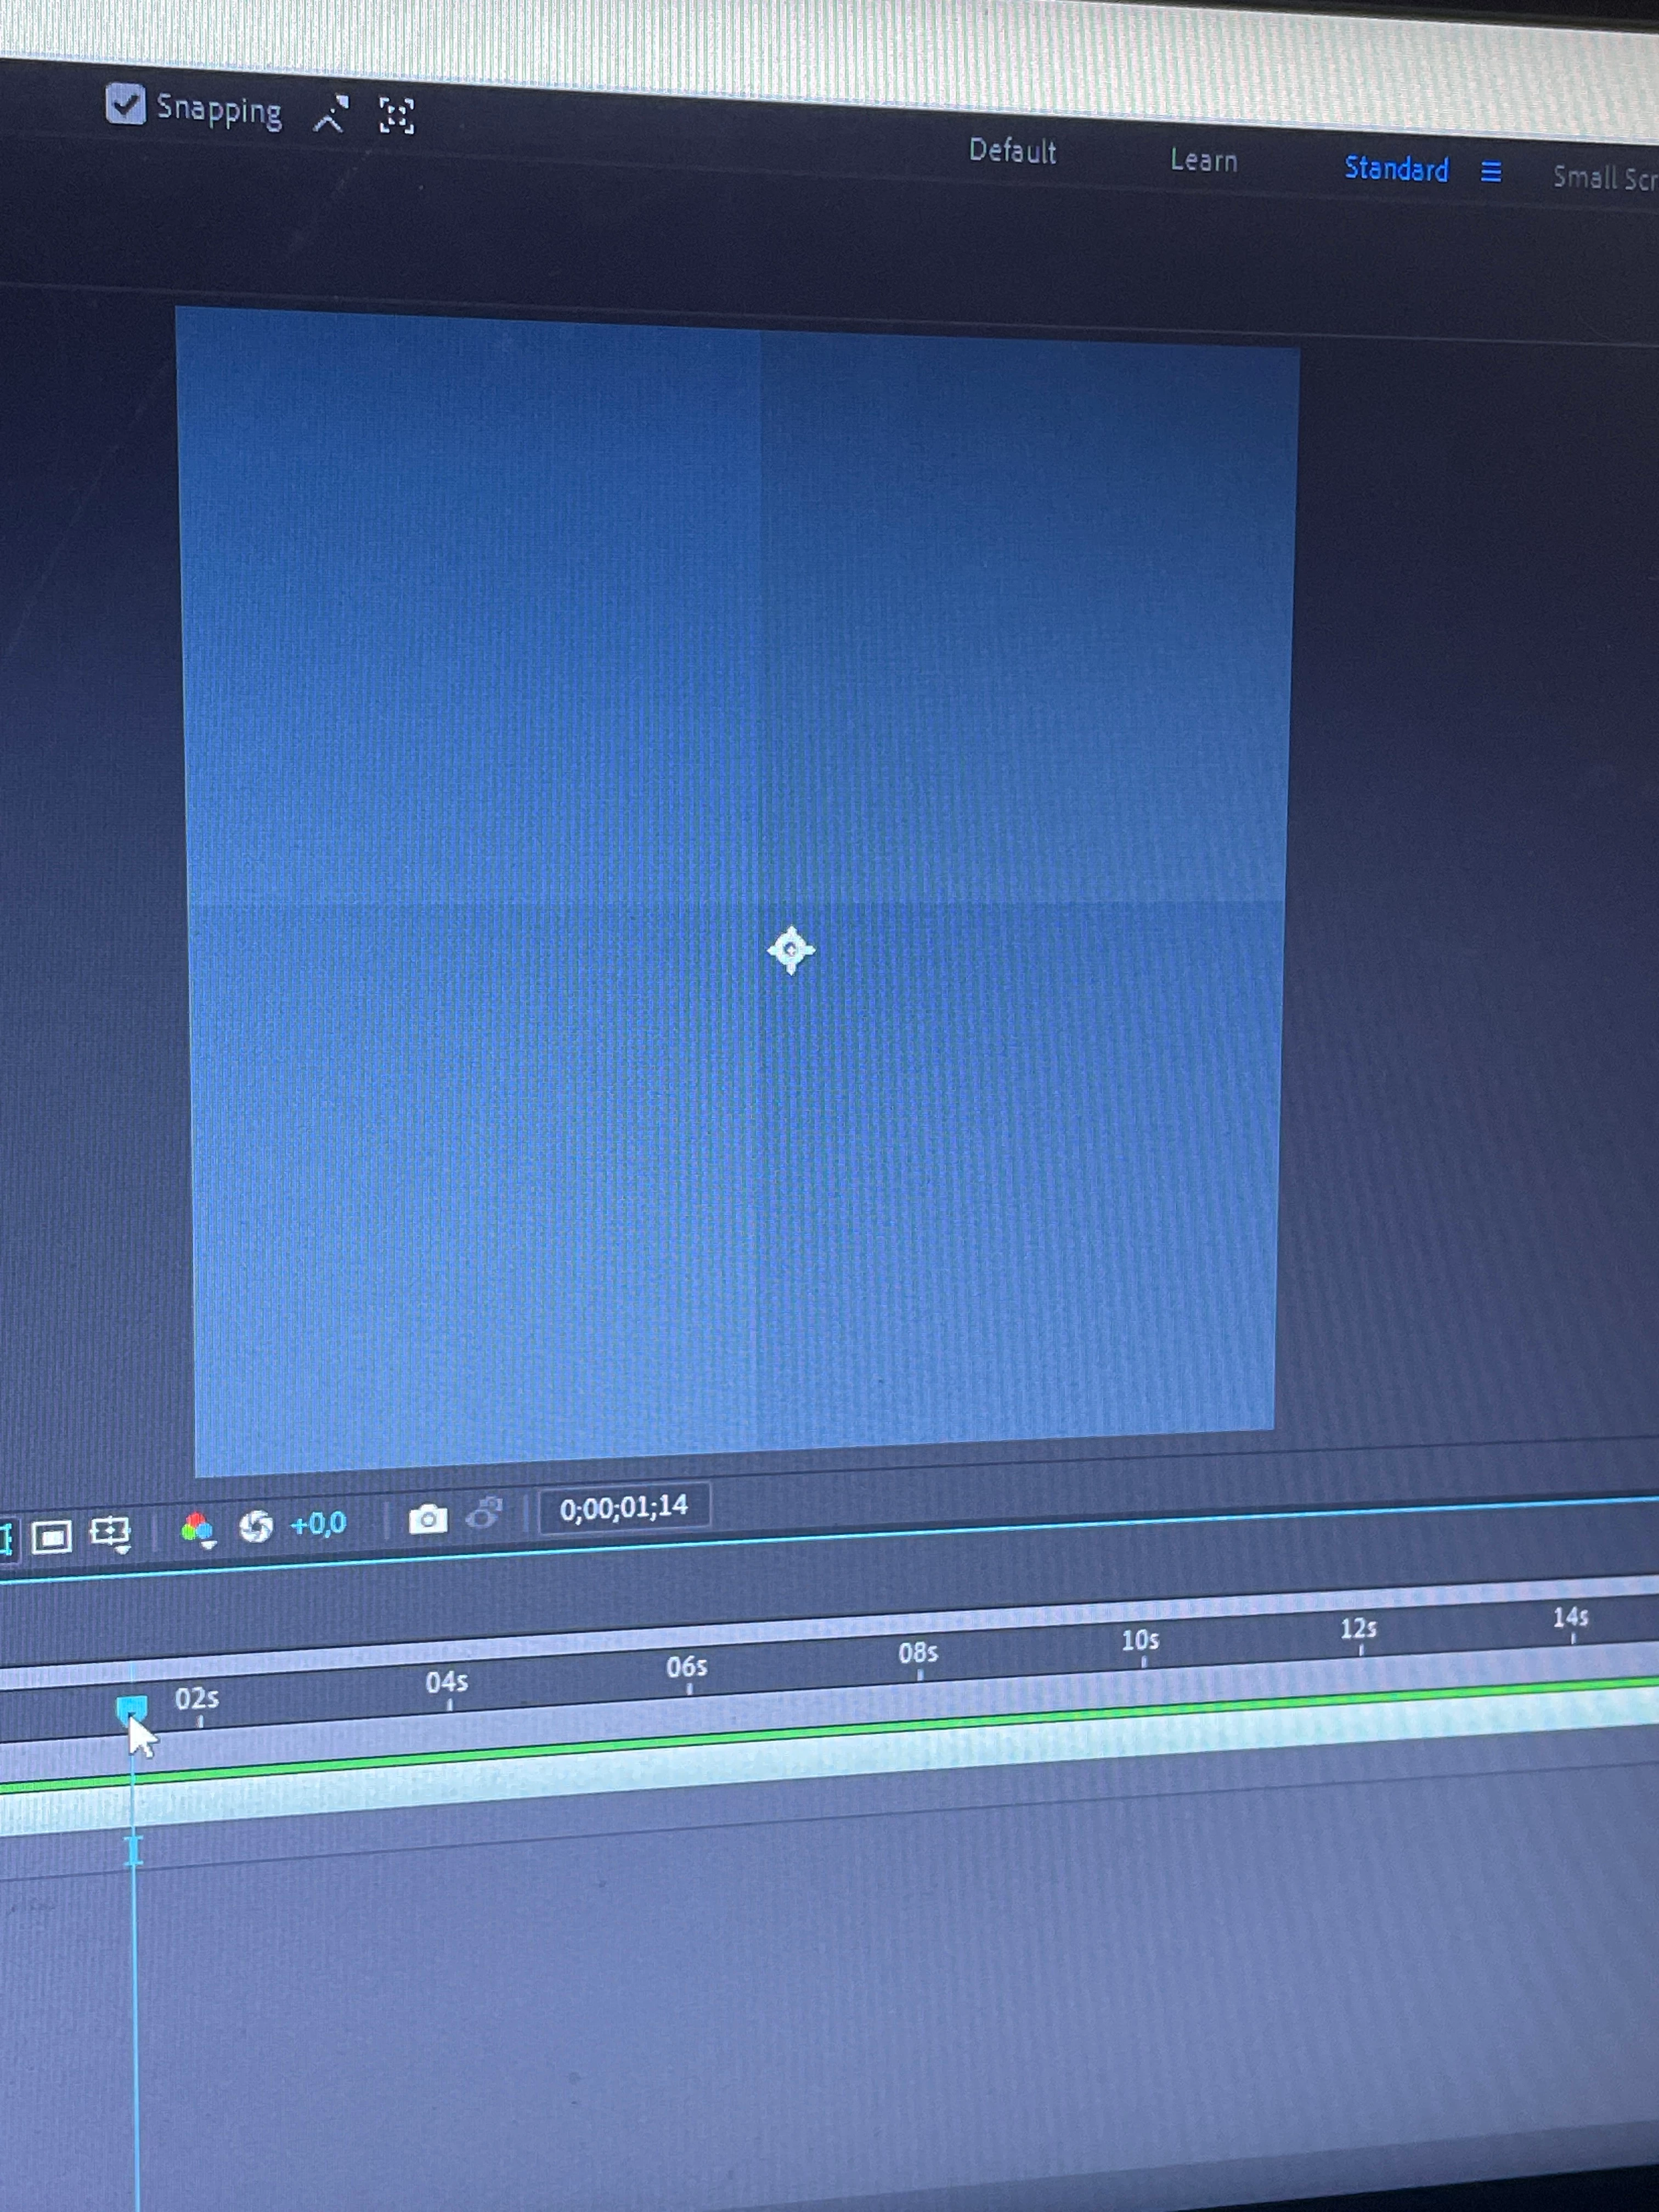Toggle snap to features inside collapsed compositions

pos(397,116)
